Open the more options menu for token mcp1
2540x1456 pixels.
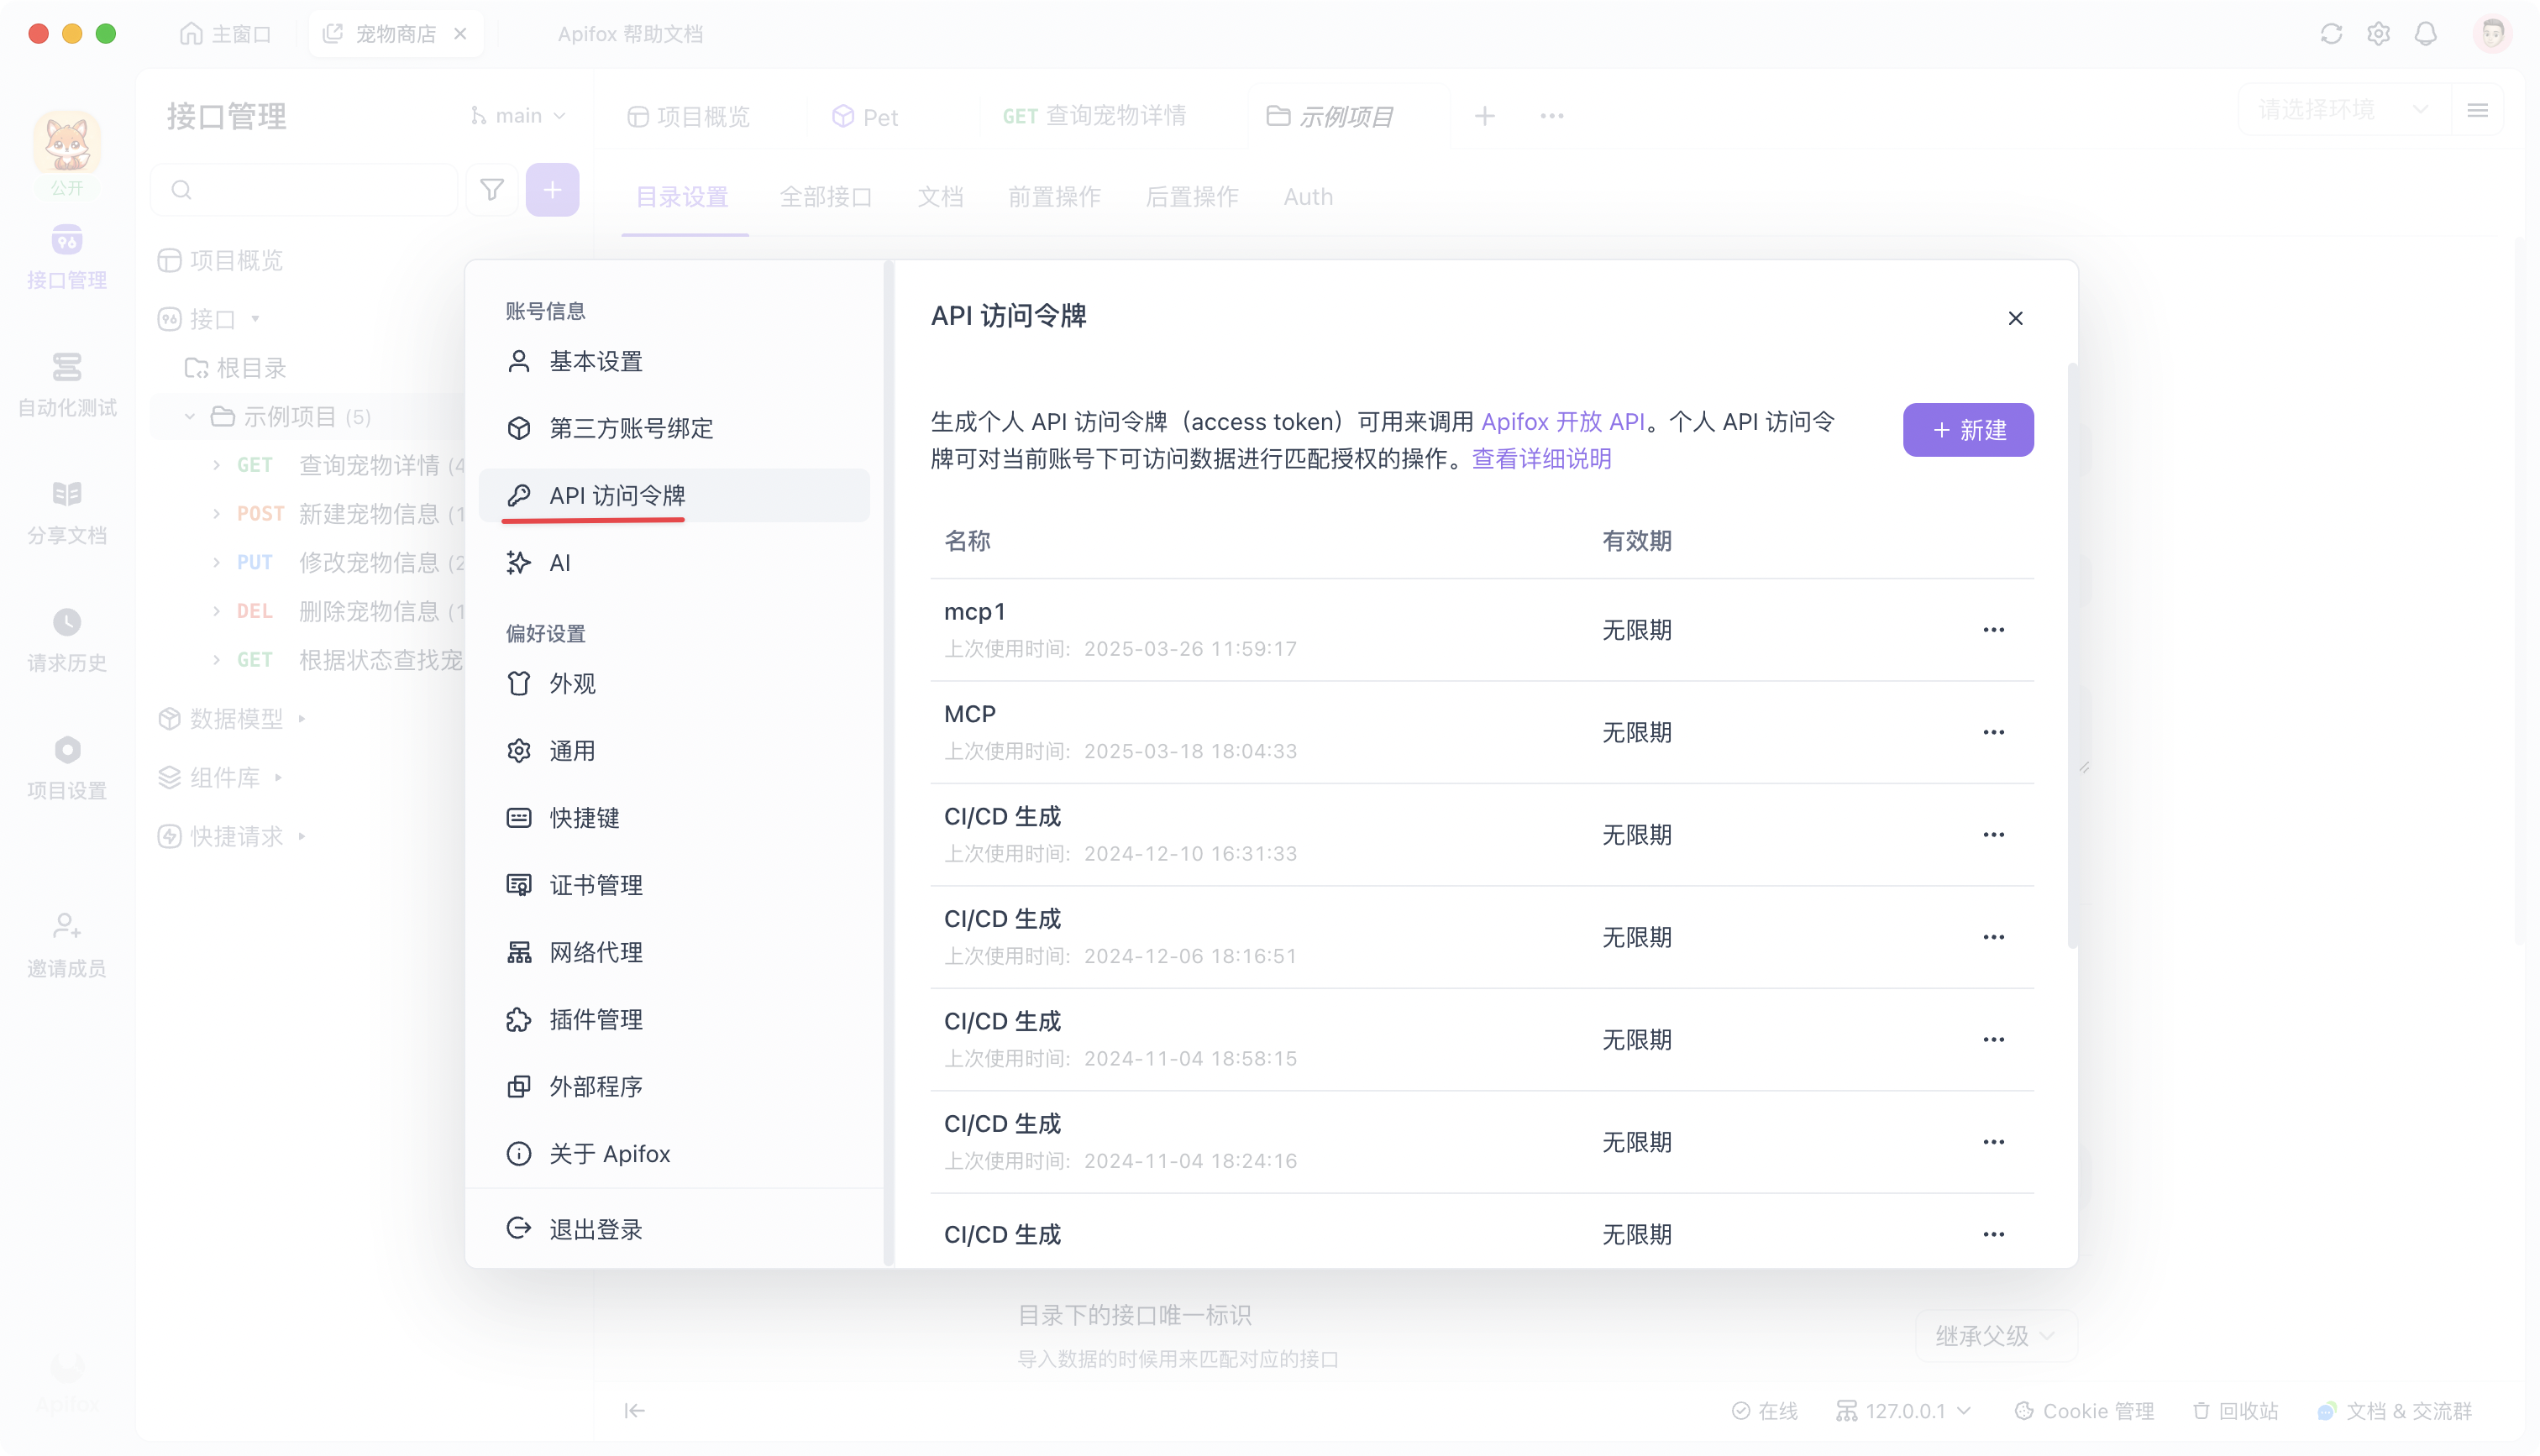pos(1993,629)
